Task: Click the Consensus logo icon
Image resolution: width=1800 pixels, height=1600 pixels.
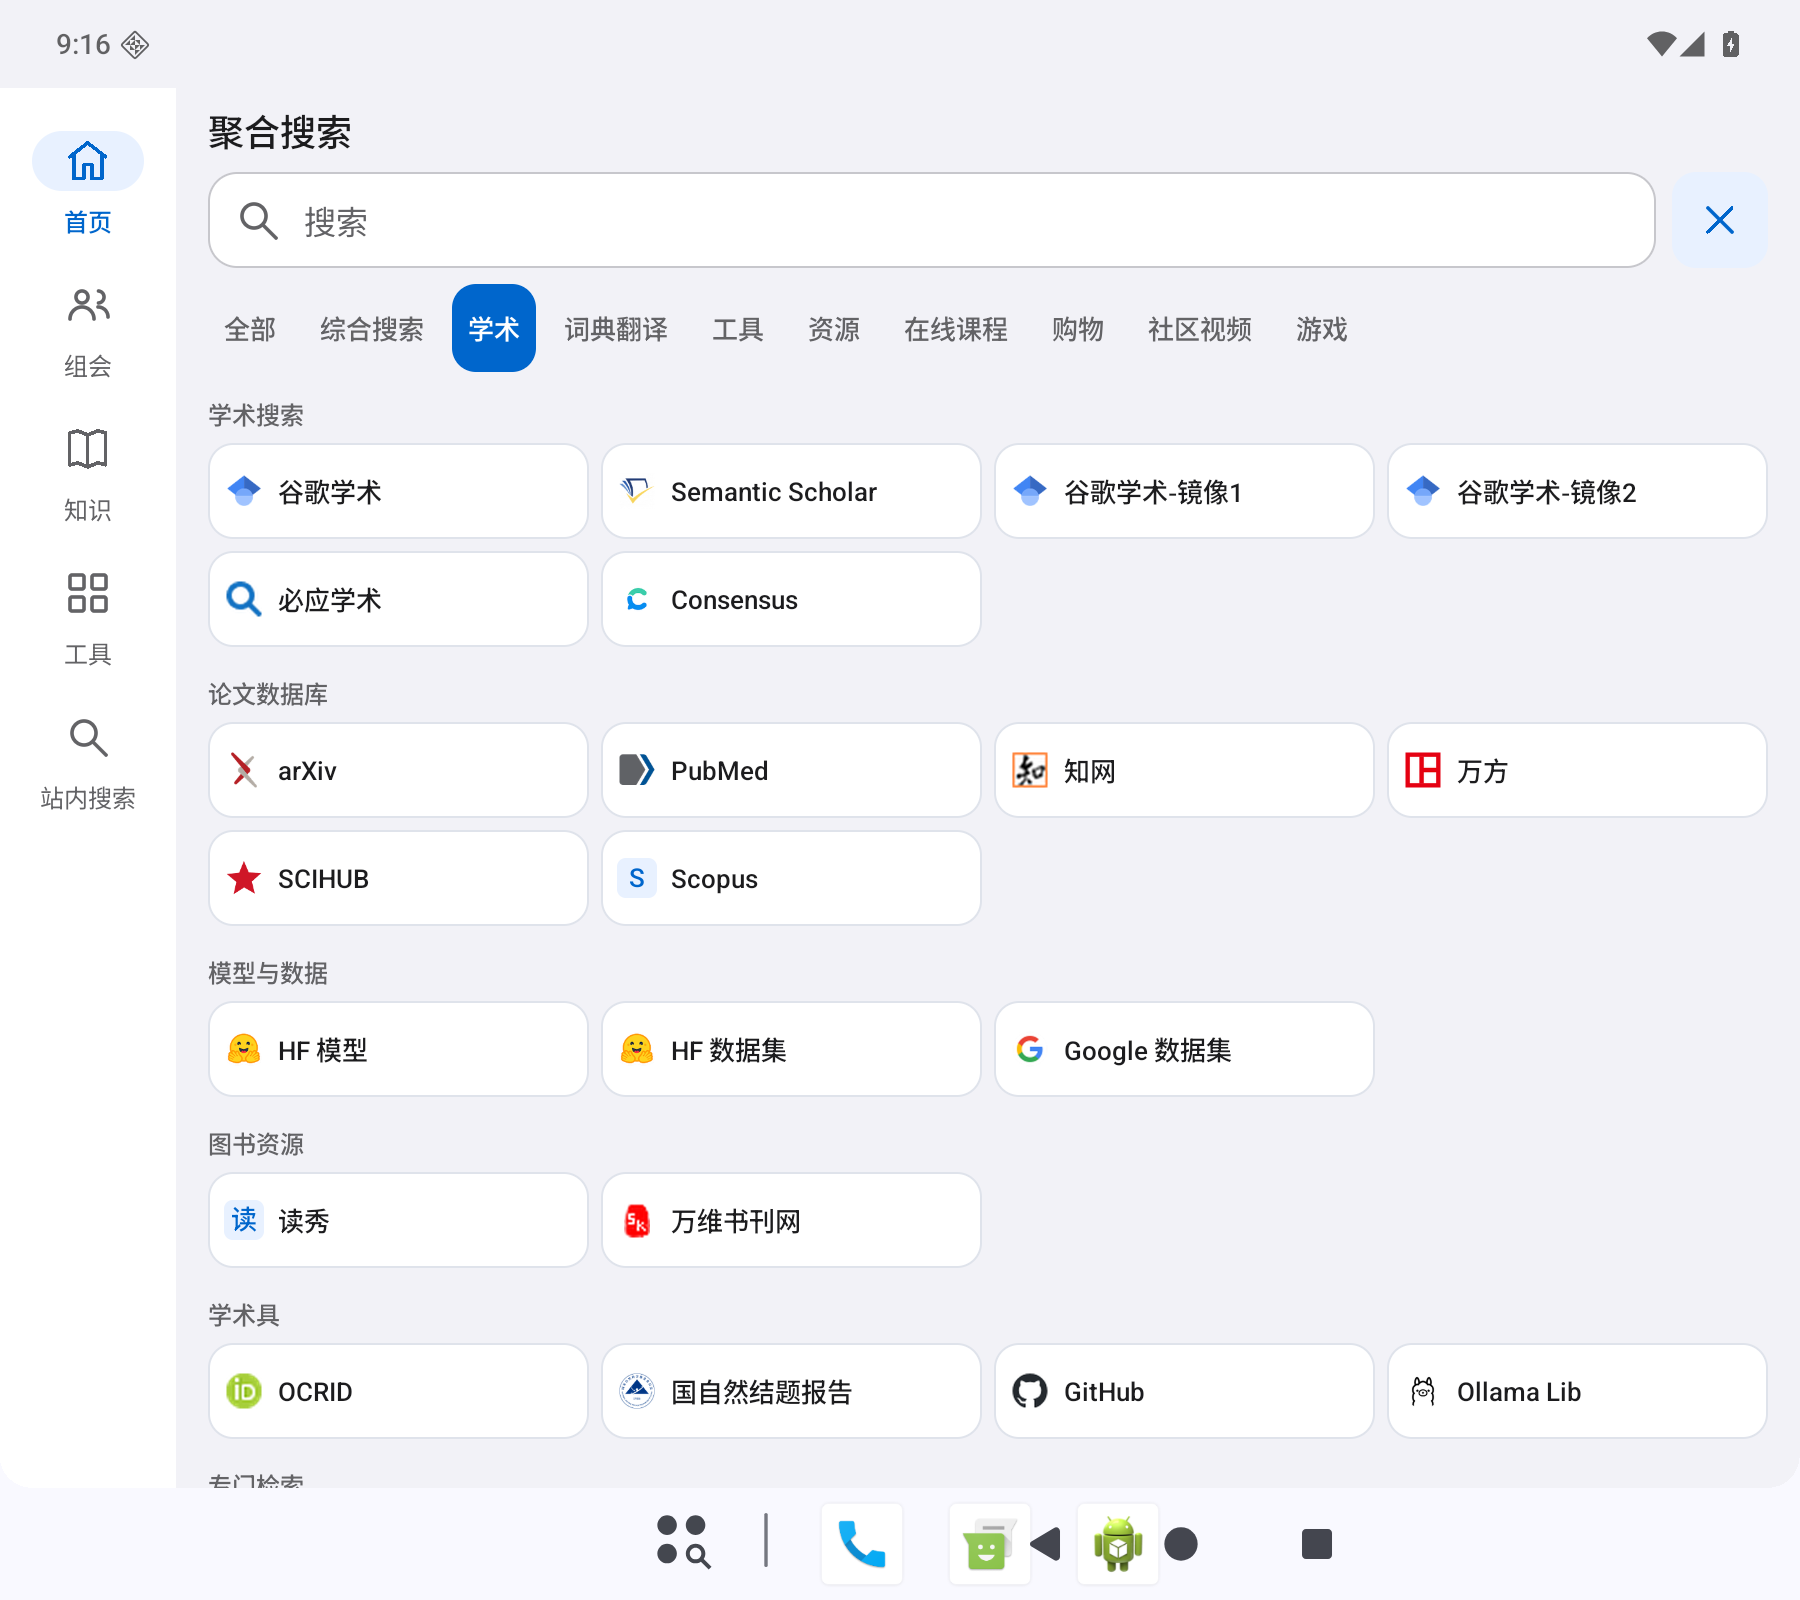Action: (636, 599)
